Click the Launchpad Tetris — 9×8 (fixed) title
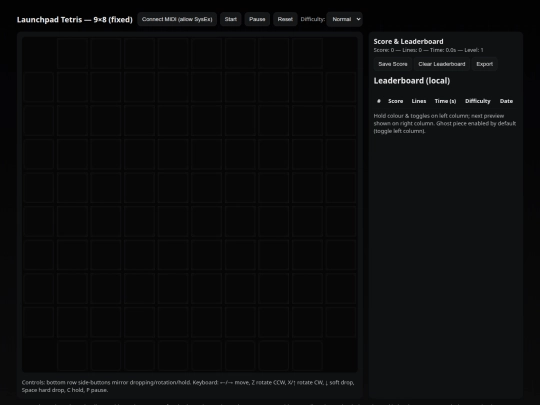 click(x=75, y=20)
